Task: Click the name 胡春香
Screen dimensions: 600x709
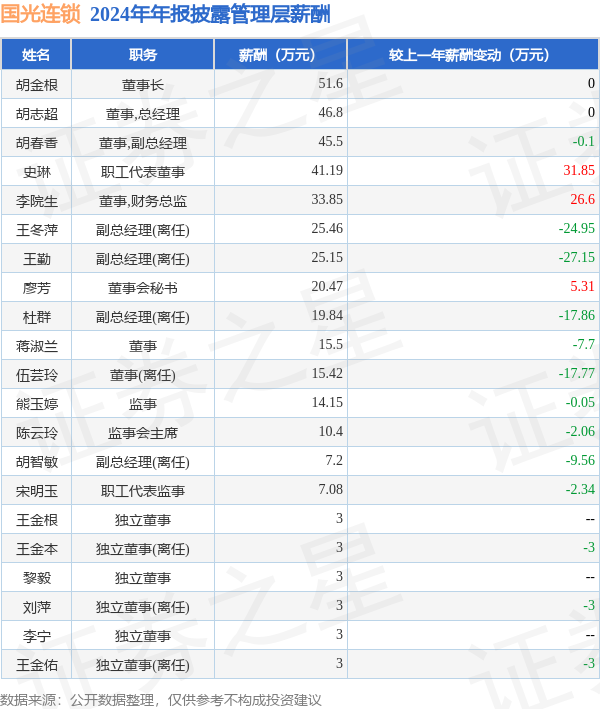Action: pyautogui.click(x=37, y=142)
